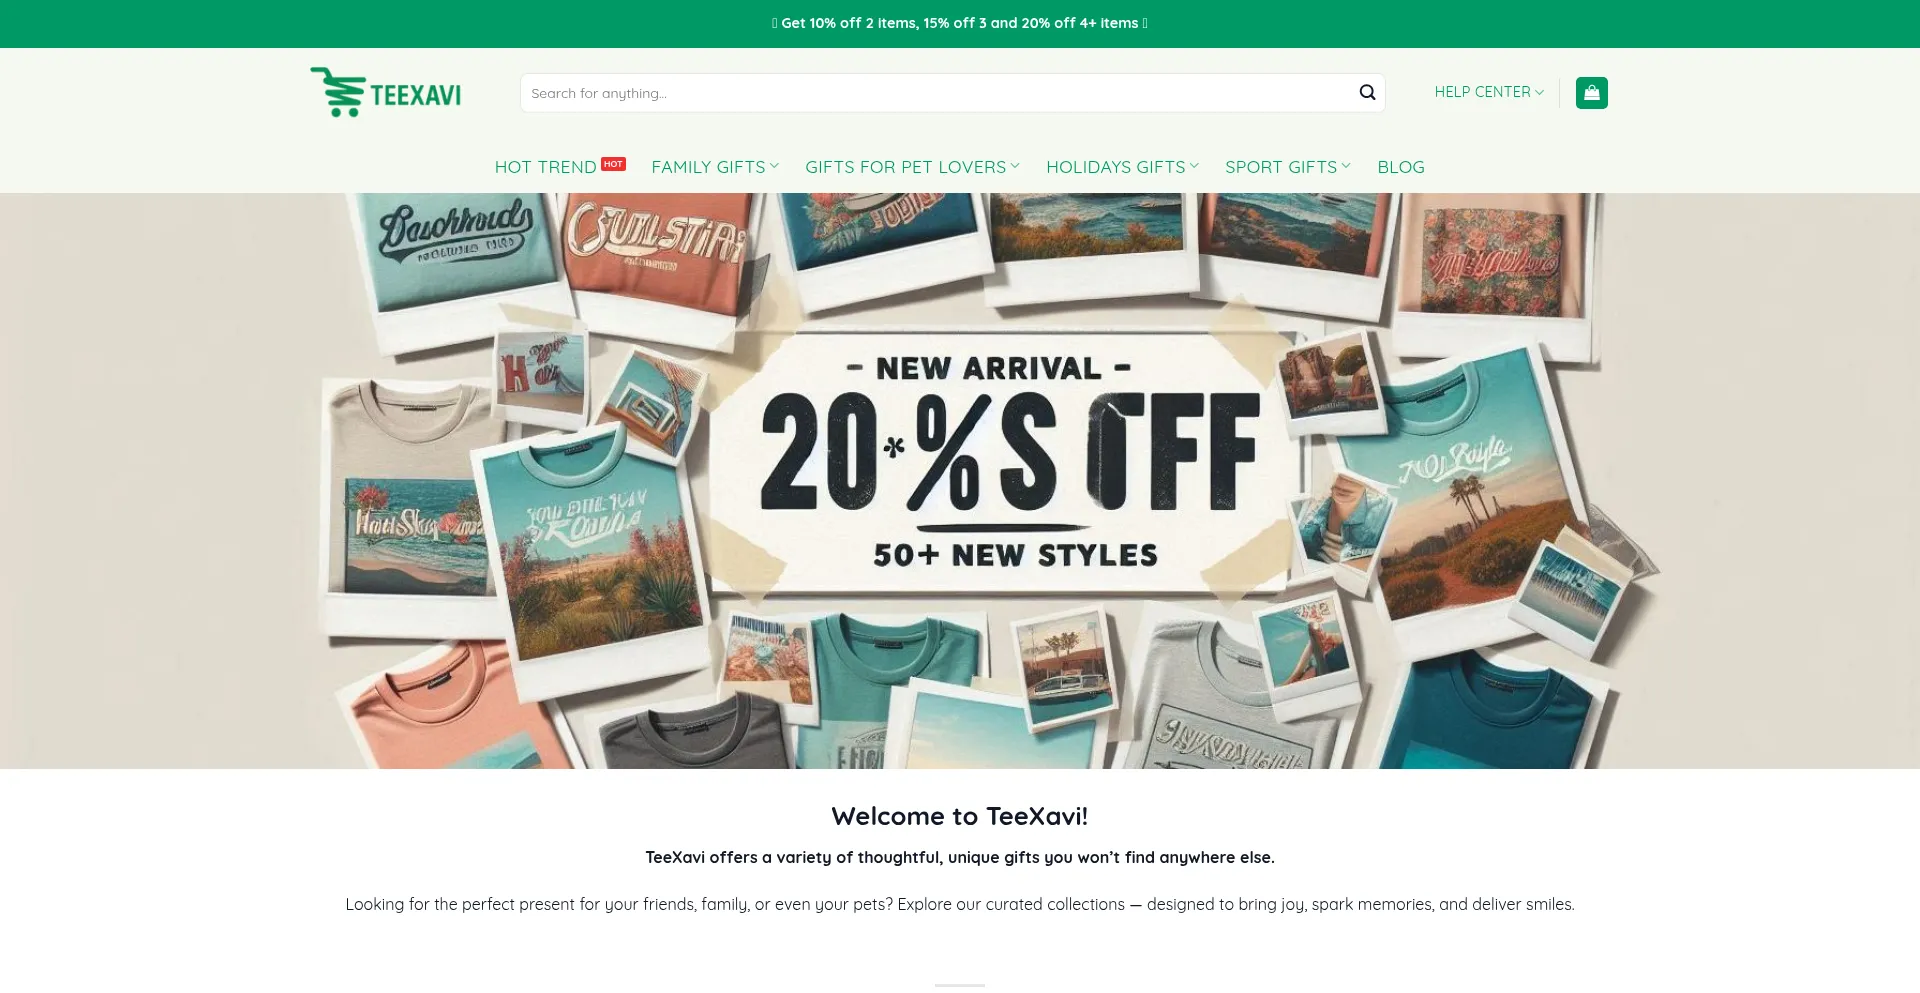Click the Help Center link text

(x=1482, y=92)
